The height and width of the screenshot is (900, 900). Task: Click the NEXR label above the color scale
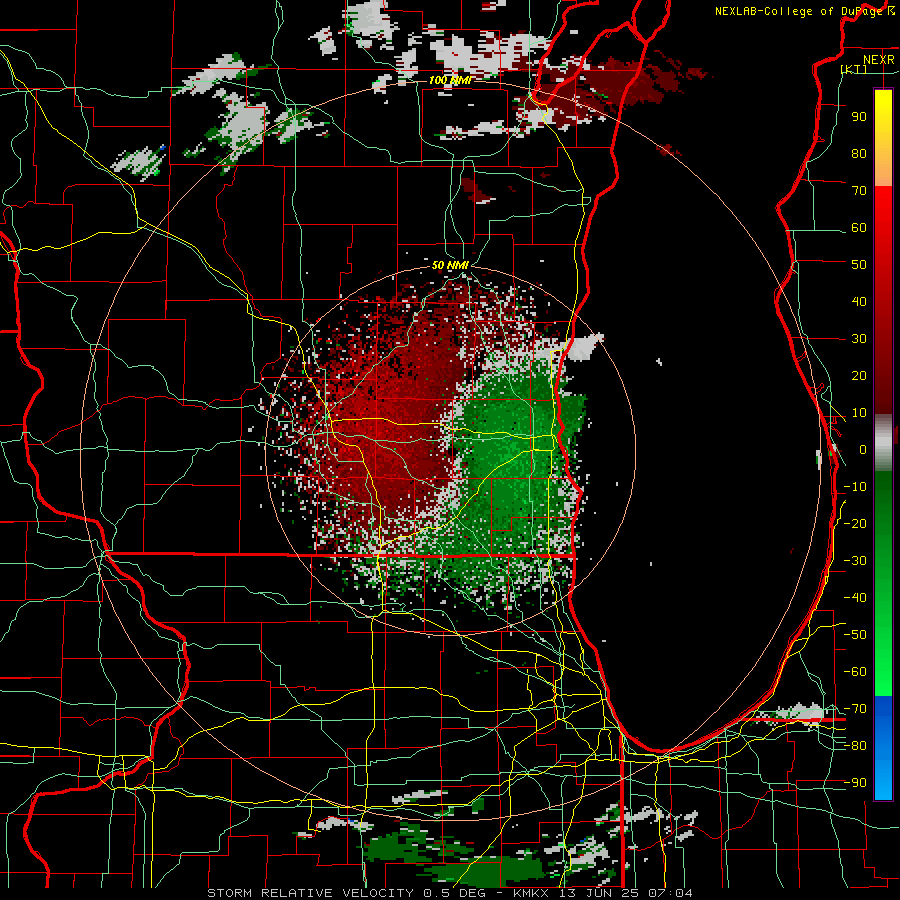pos(878,60)
